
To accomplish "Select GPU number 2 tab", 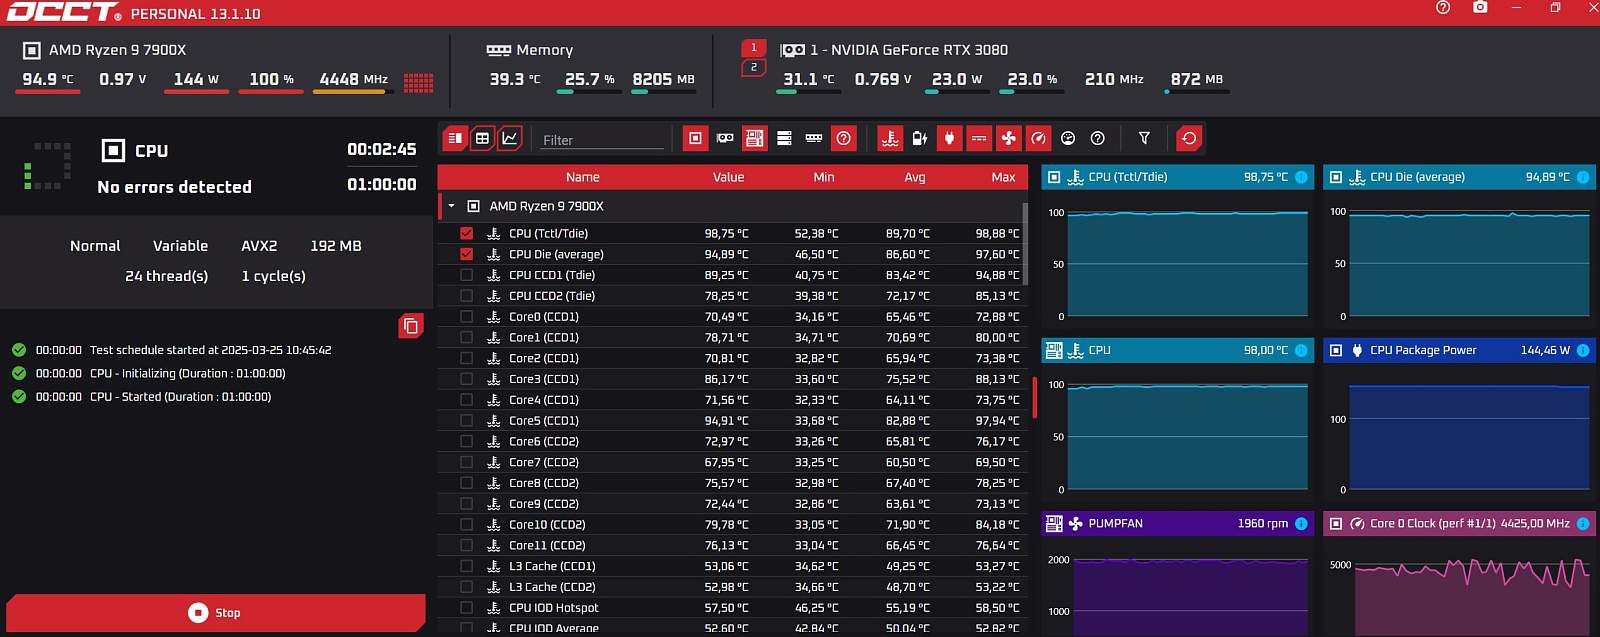I will 754,67.
